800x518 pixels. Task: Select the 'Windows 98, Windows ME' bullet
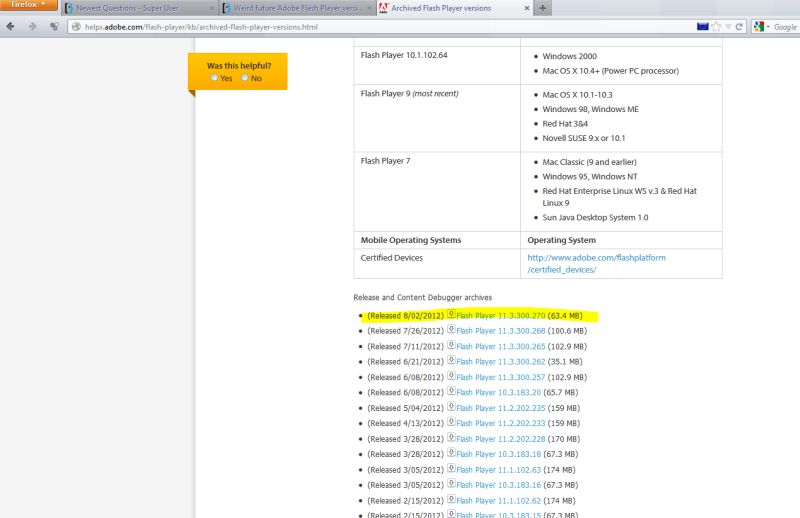click(590, 109)
